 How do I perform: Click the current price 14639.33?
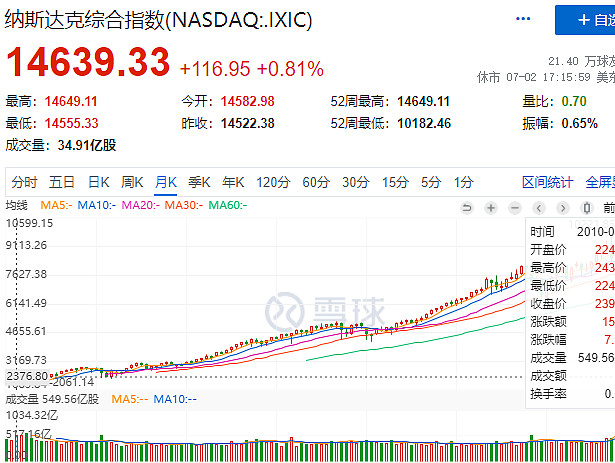[88, 62]
